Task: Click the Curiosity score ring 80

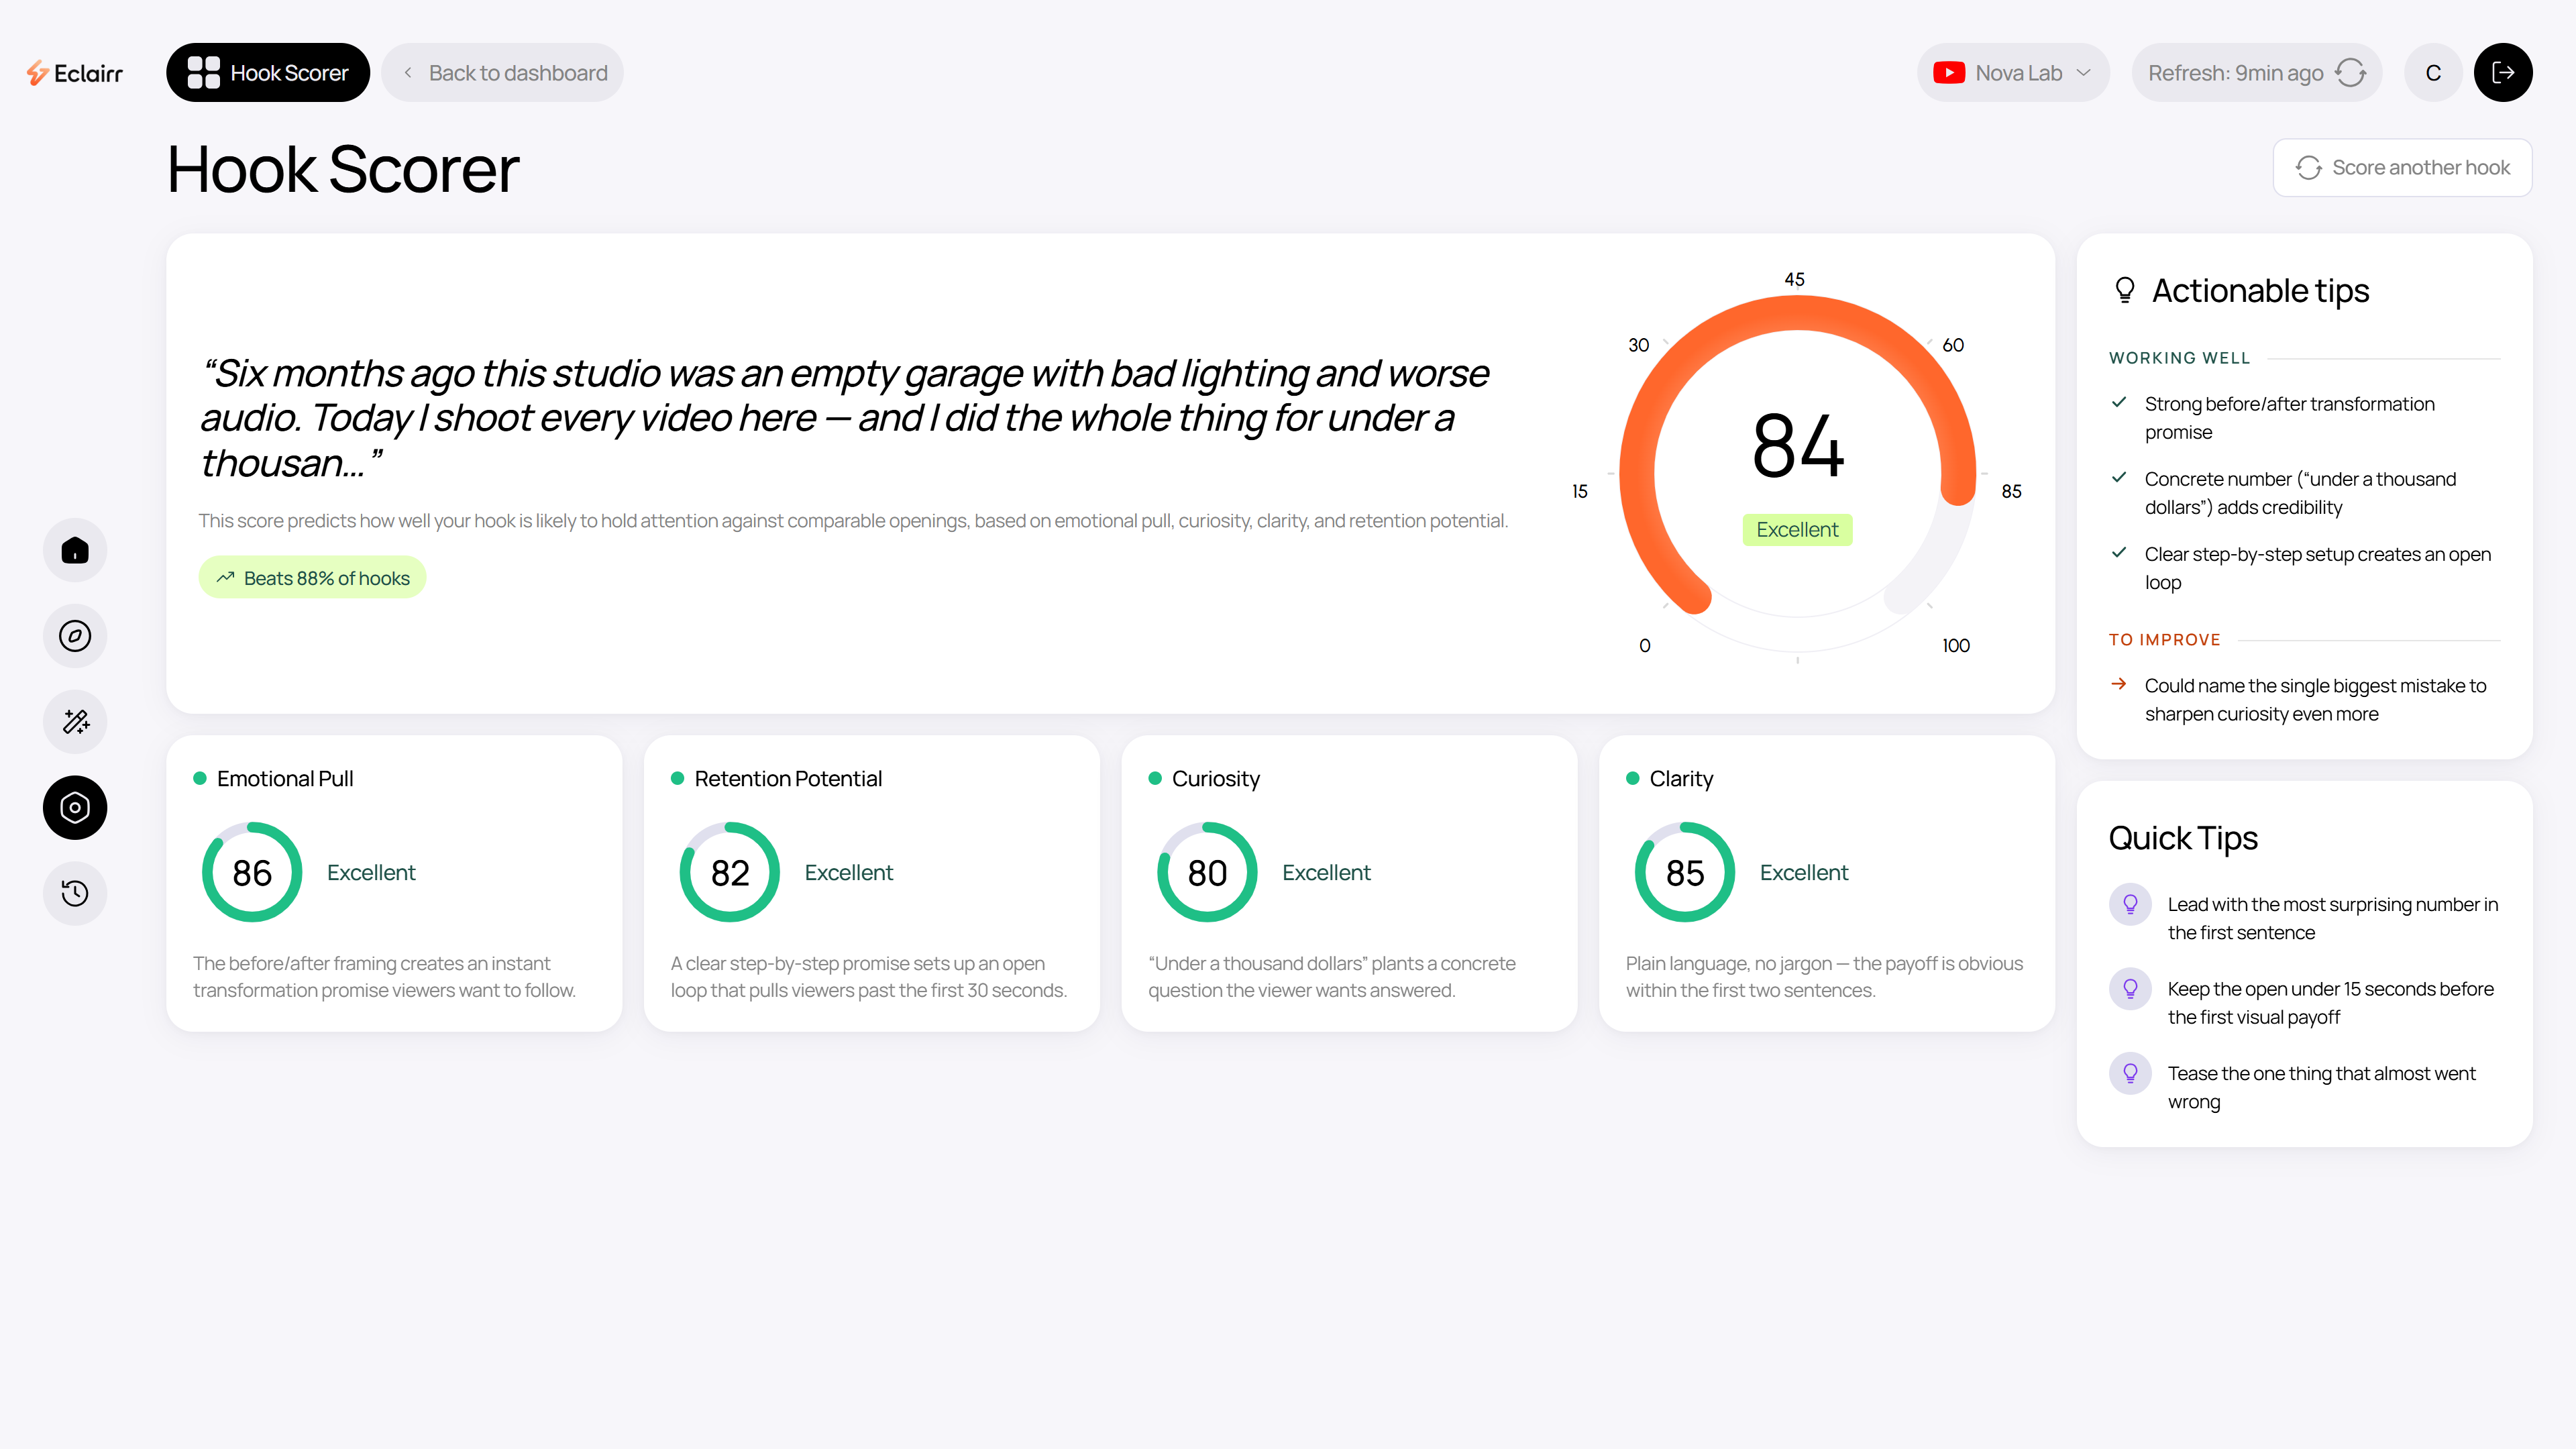Action: pyautogui.click(x=1207, y=872)
